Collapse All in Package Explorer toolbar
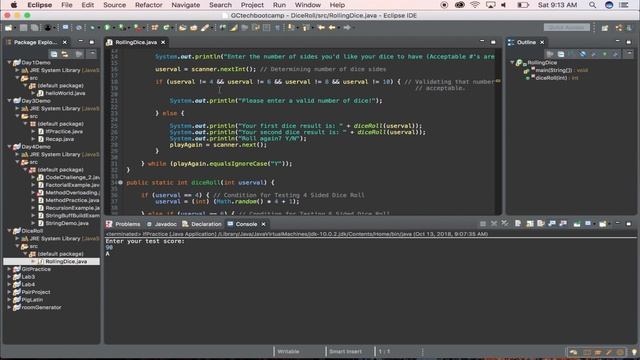 click(54, 54)
